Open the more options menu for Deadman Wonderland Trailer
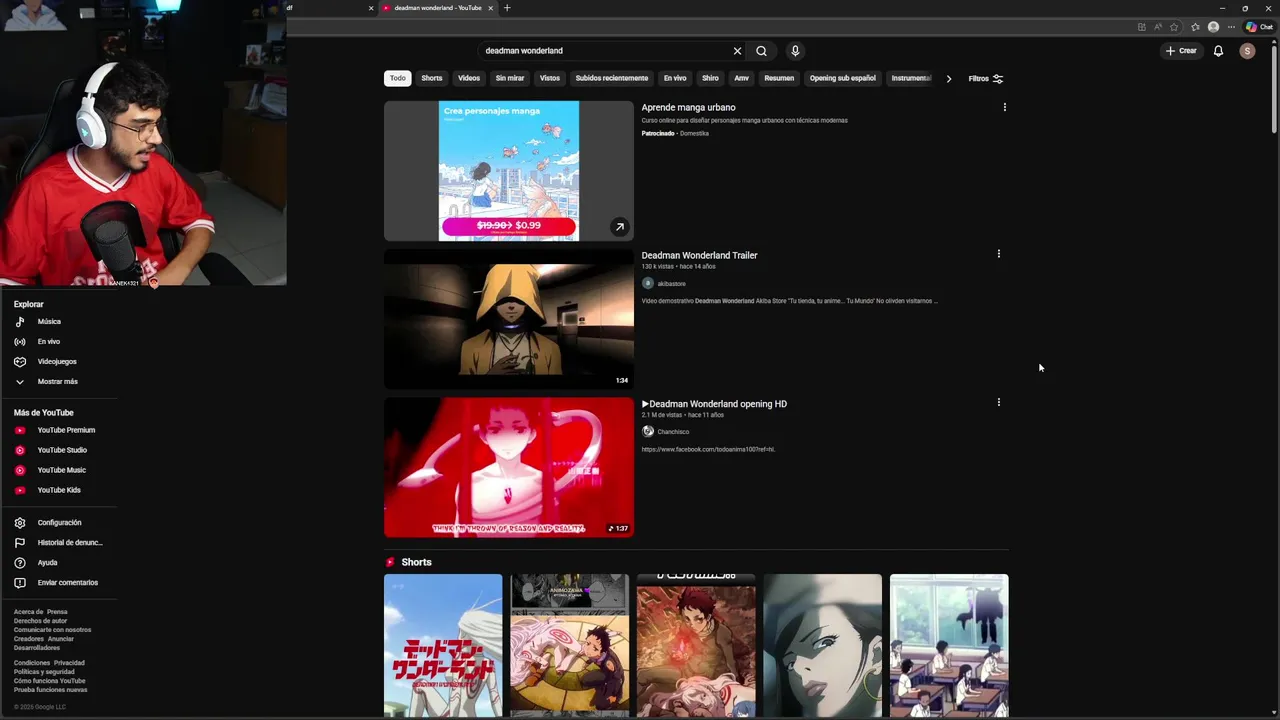This screenshot has width=1280, height=720. pos(998,254)
